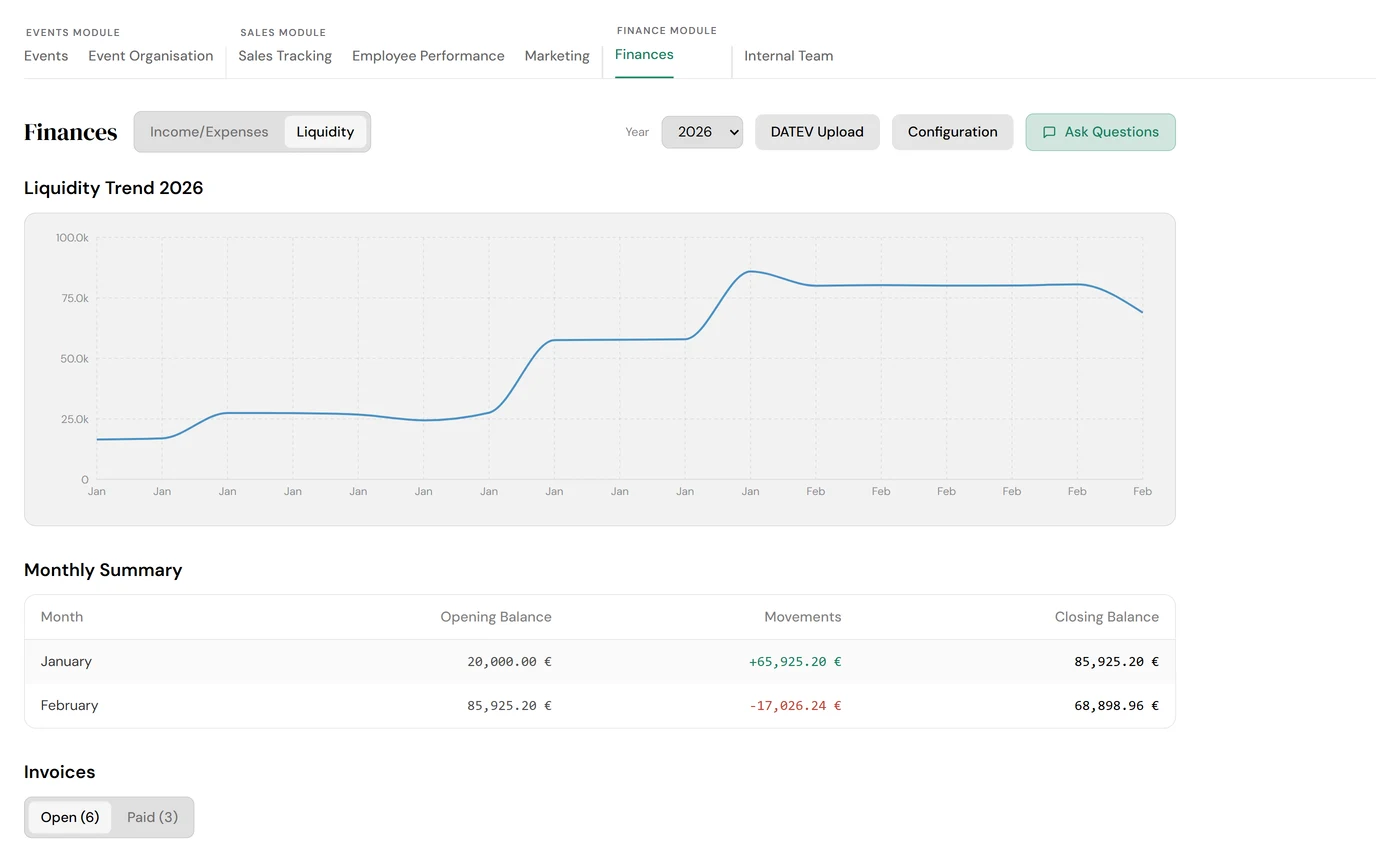Click the Closing Balance column header

pyautogui.click(x=1107, y=617)
